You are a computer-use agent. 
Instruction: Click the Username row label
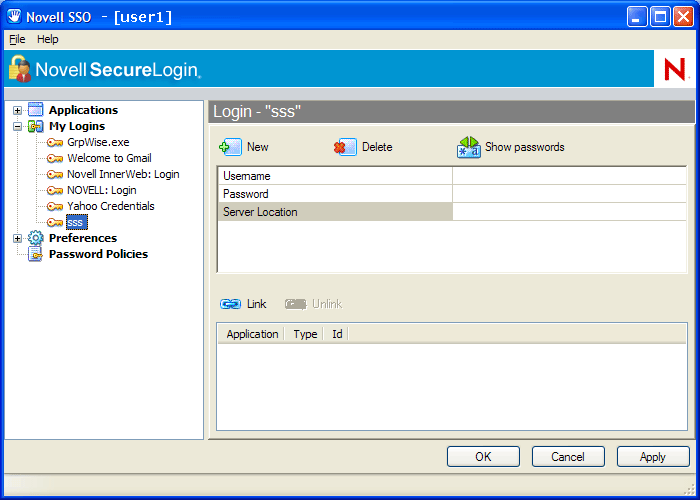pos(335,176)
